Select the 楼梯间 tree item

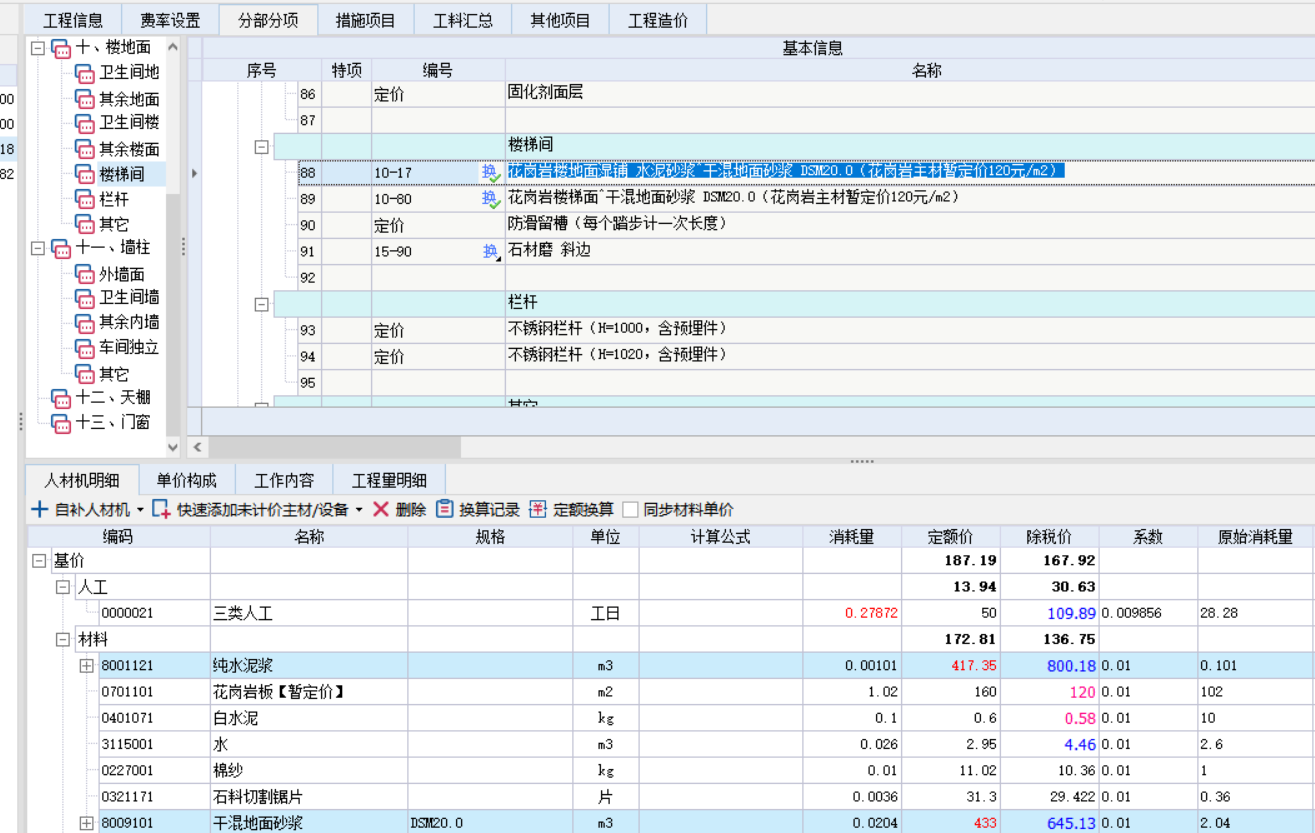(121, 174)
